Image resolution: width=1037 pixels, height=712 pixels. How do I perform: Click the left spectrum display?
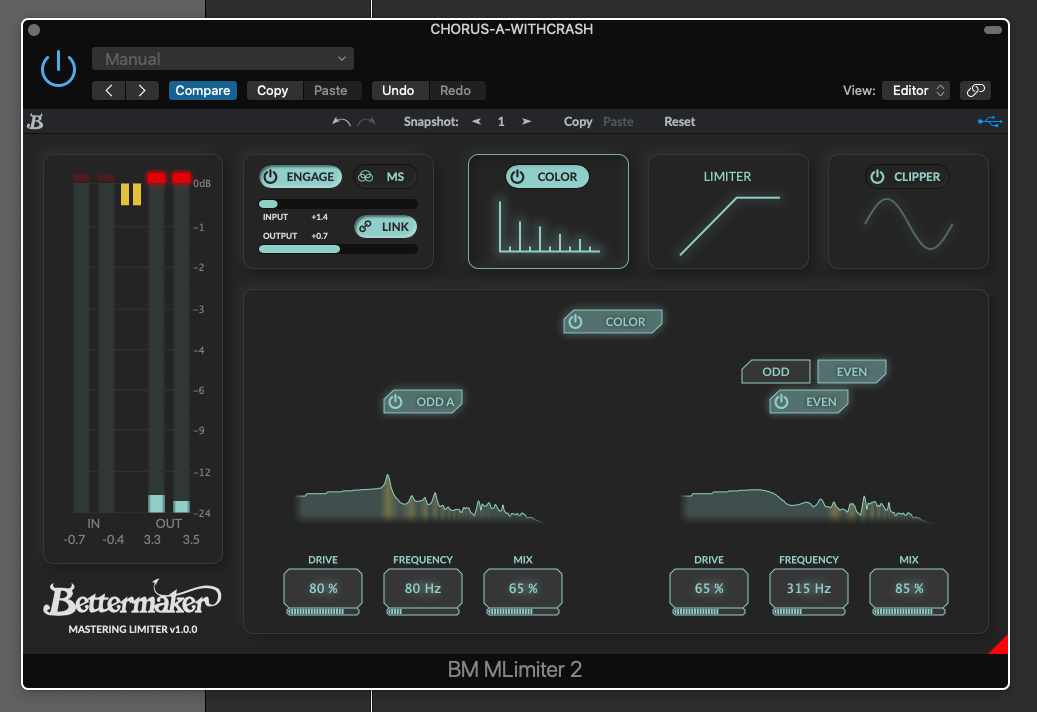point(421,498)
